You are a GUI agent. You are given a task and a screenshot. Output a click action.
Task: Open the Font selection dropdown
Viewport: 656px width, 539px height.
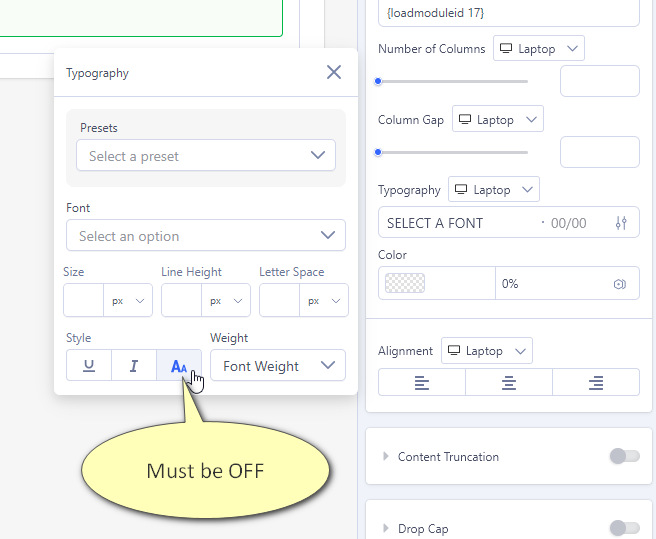[206, 236]
